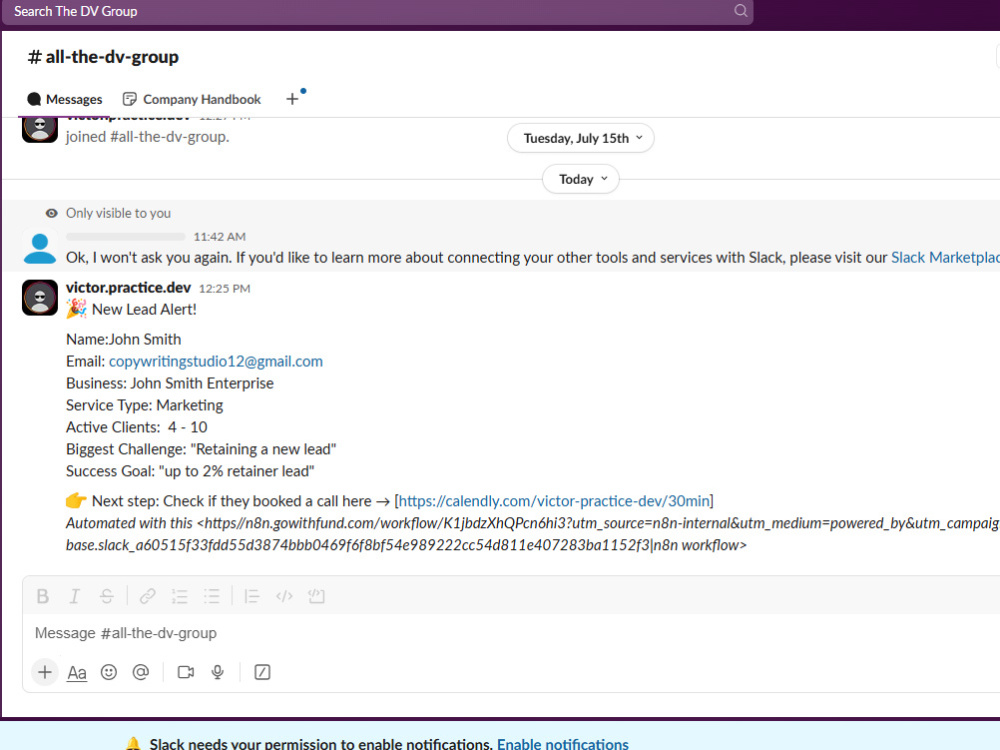Click the 'Biggest Challenge' line

pos(201,449)
